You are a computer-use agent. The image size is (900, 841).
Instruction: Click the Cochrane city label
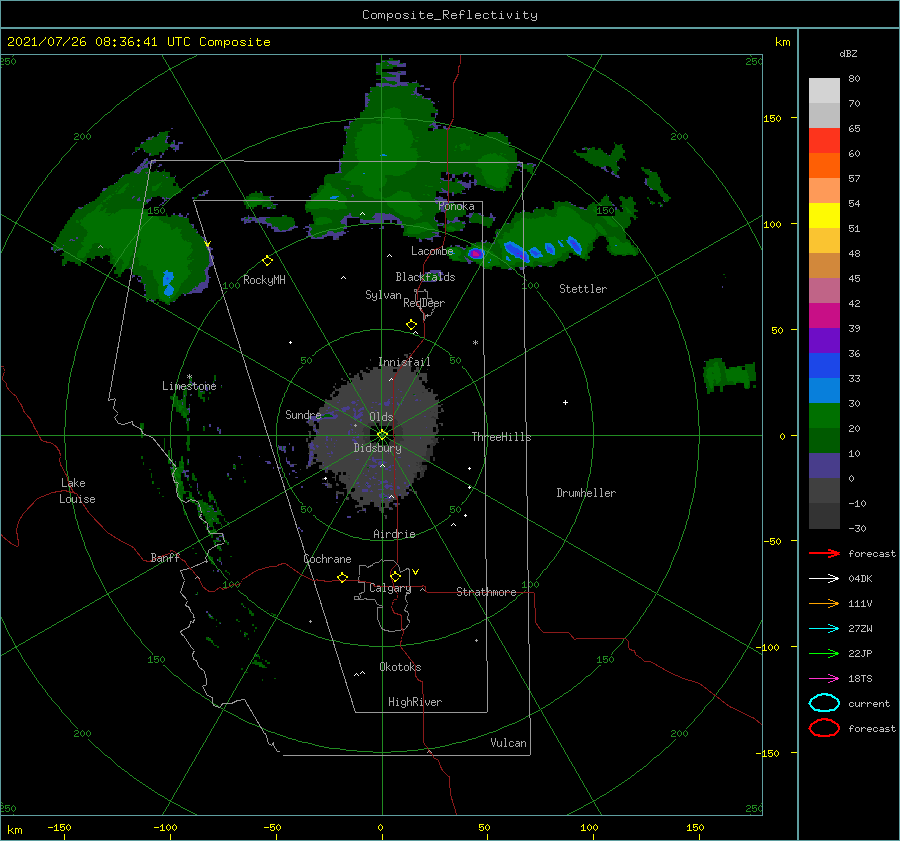tap(327, 559)
